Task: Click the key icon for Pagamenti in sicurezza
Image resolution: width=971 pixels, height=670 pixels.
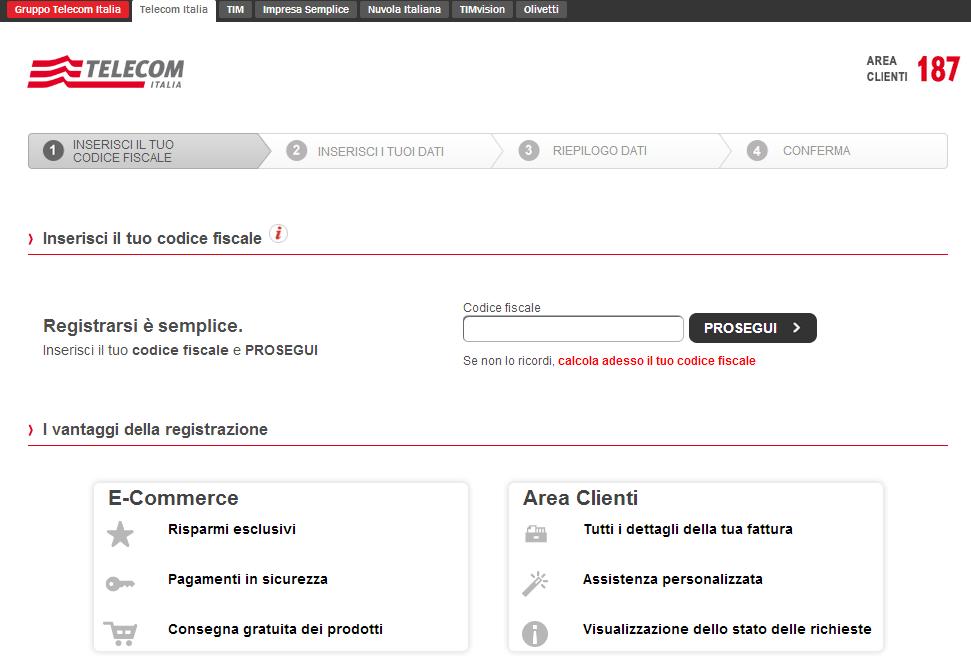Action: point(120,583)
